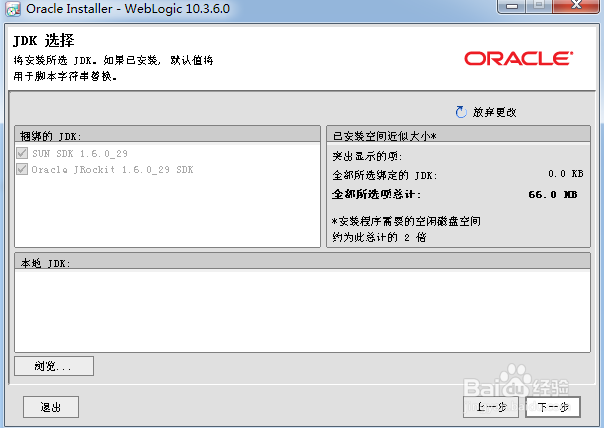Click the 全部所选绑定的 JDK label
Viewport: 604px width, 428px height.
(x=385, y=175)
